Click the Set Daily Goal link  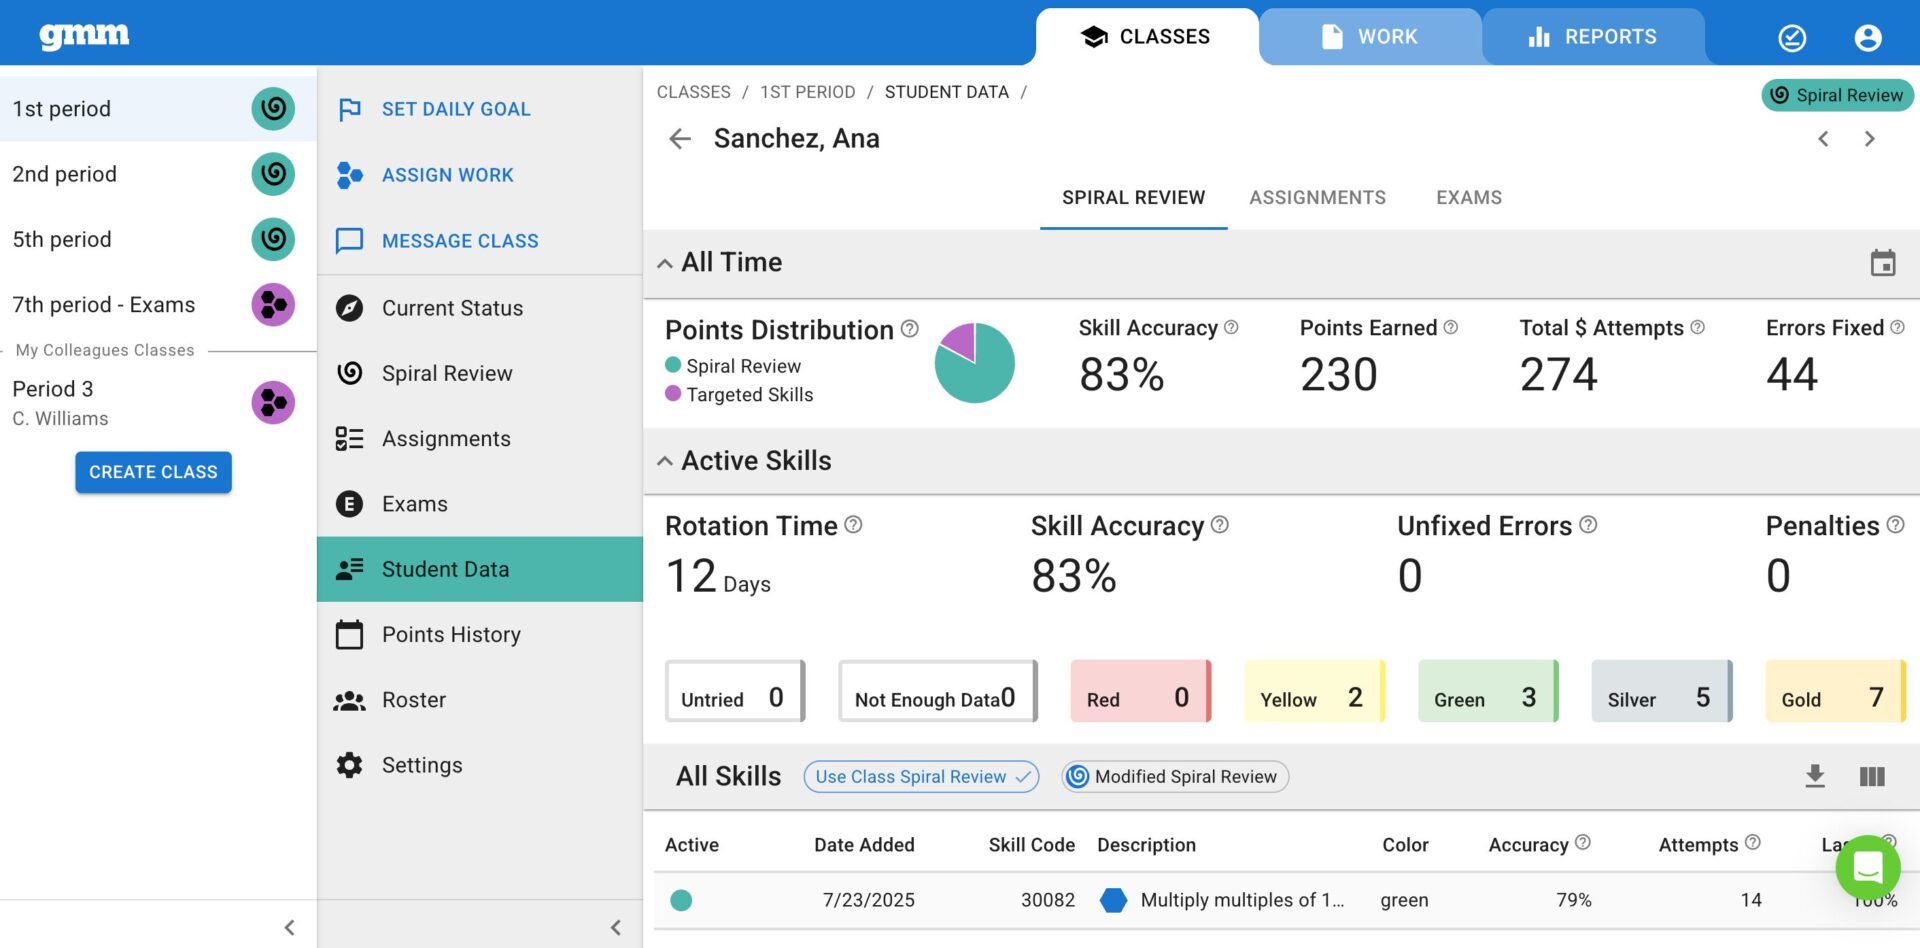coord(455,109)
